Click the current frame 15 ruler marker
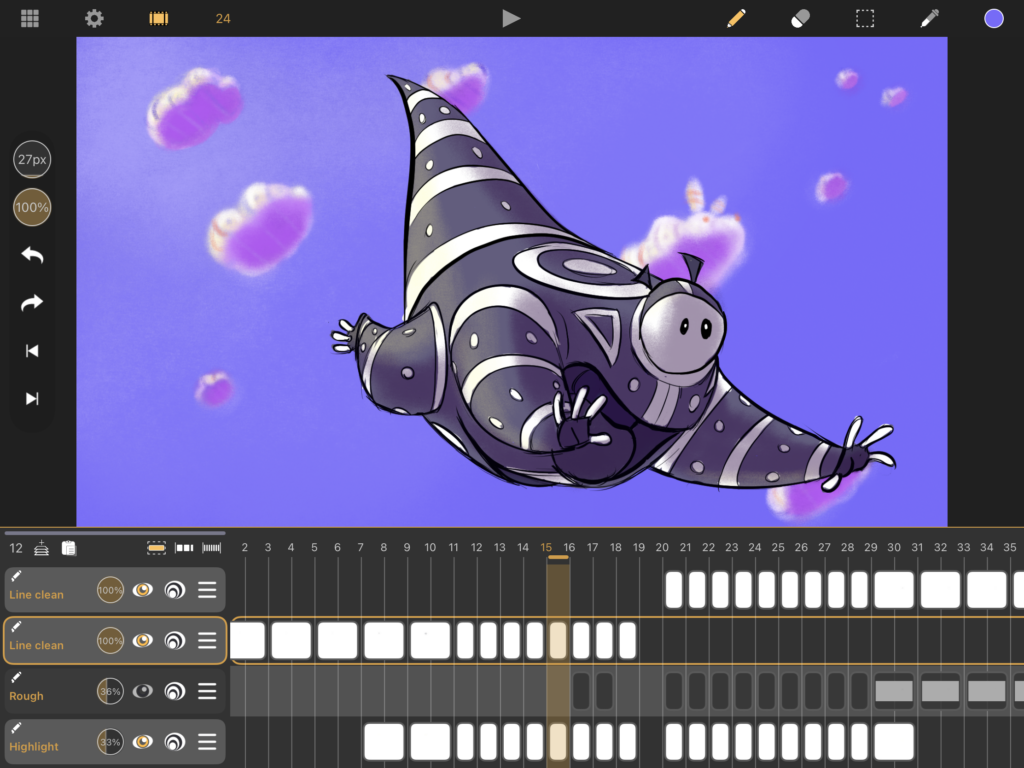 [546, 547]
